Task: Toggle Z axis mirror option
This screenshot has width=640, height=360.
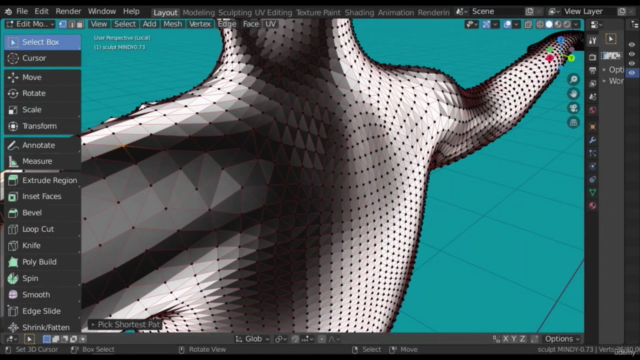Action: (522, 339)
